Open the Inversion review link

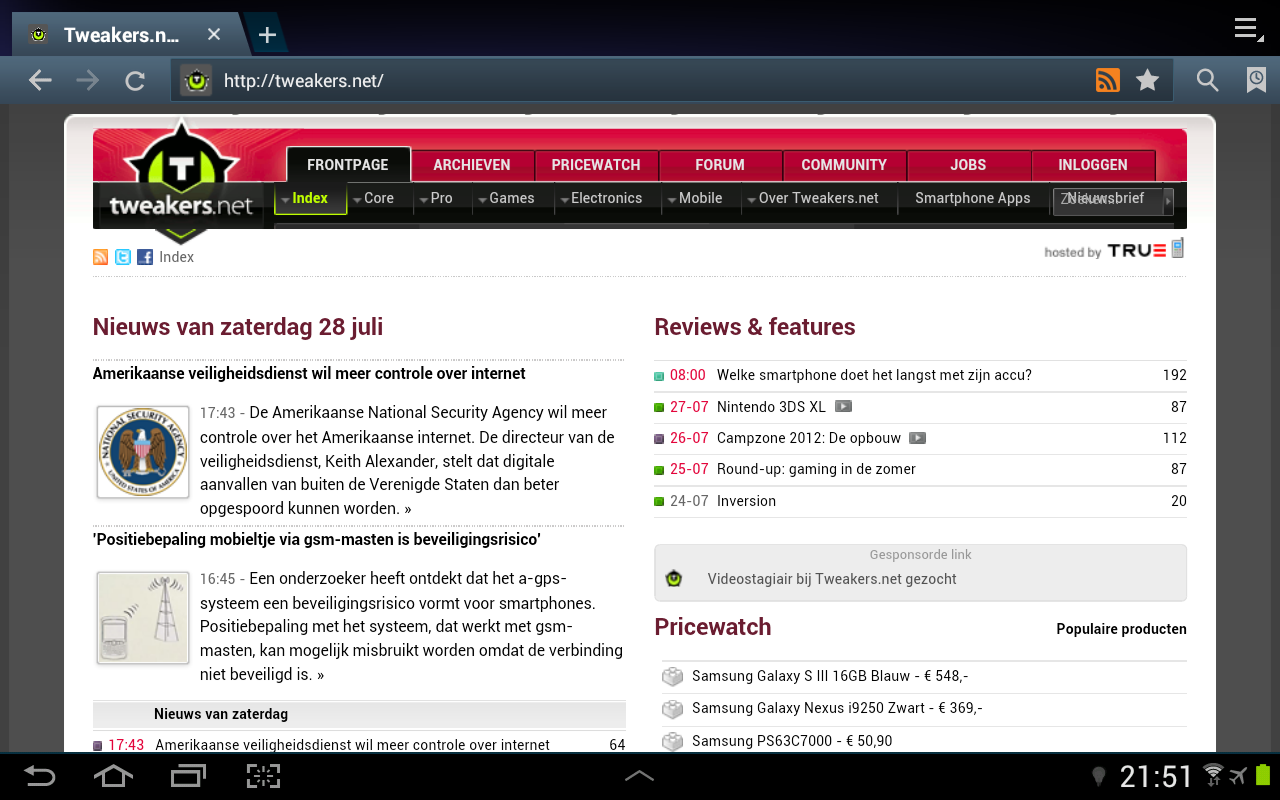746,501
